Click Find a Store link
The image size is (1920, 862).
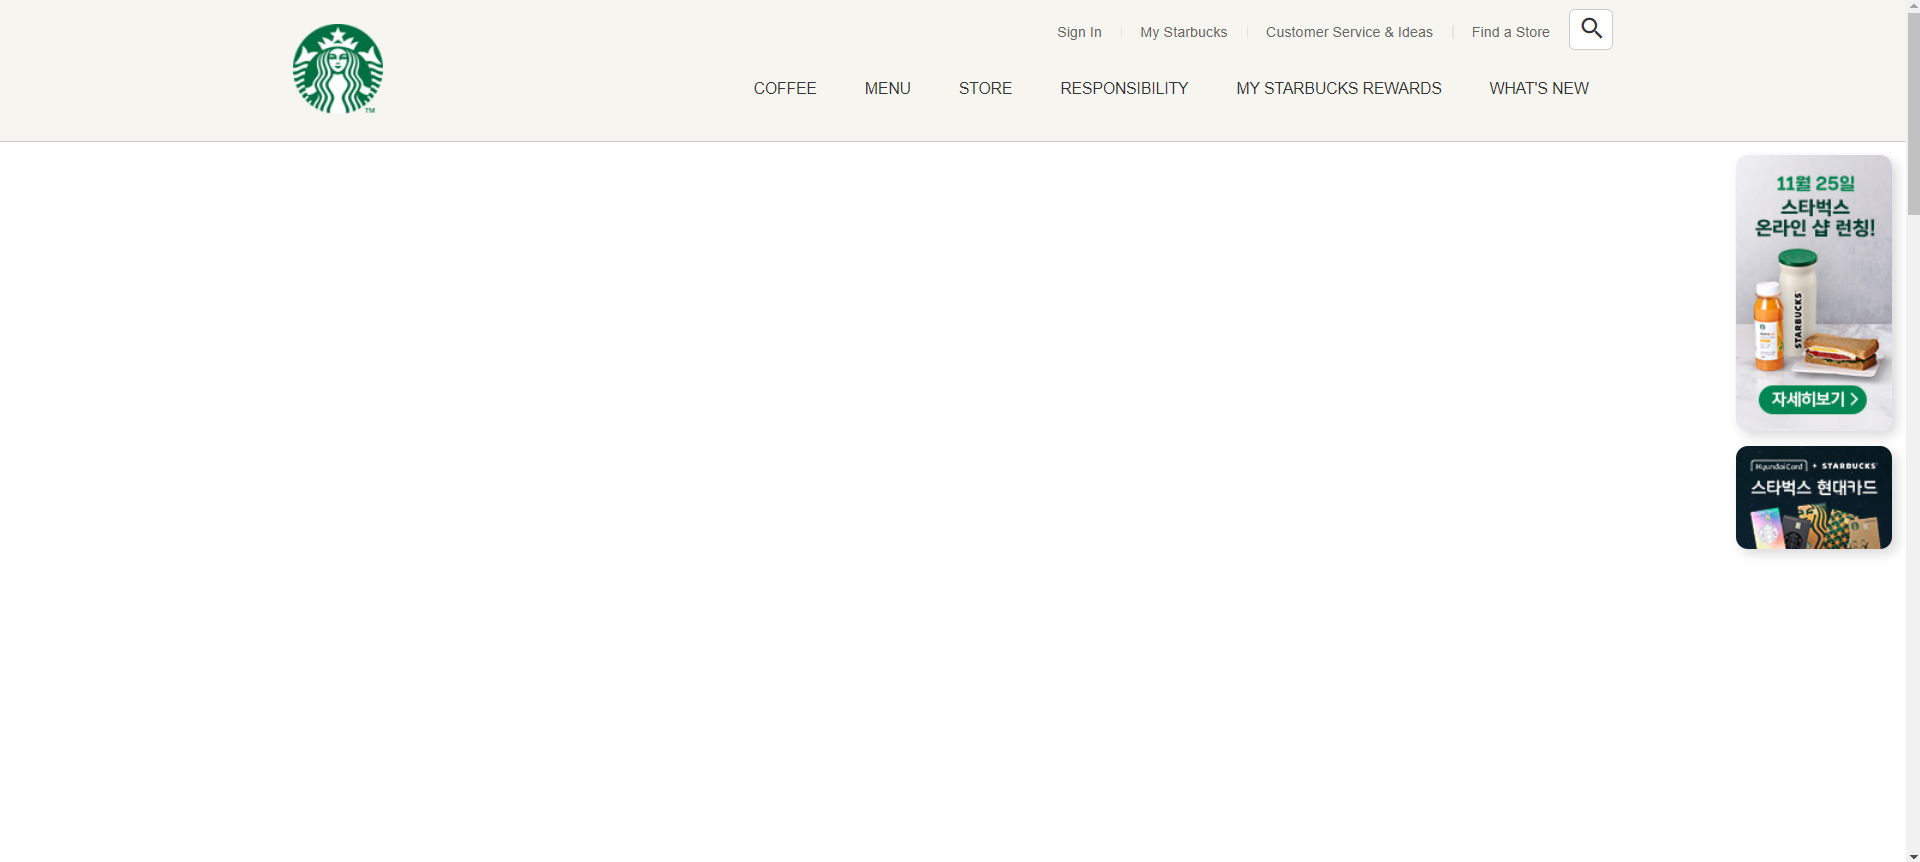pos(1510,32)
